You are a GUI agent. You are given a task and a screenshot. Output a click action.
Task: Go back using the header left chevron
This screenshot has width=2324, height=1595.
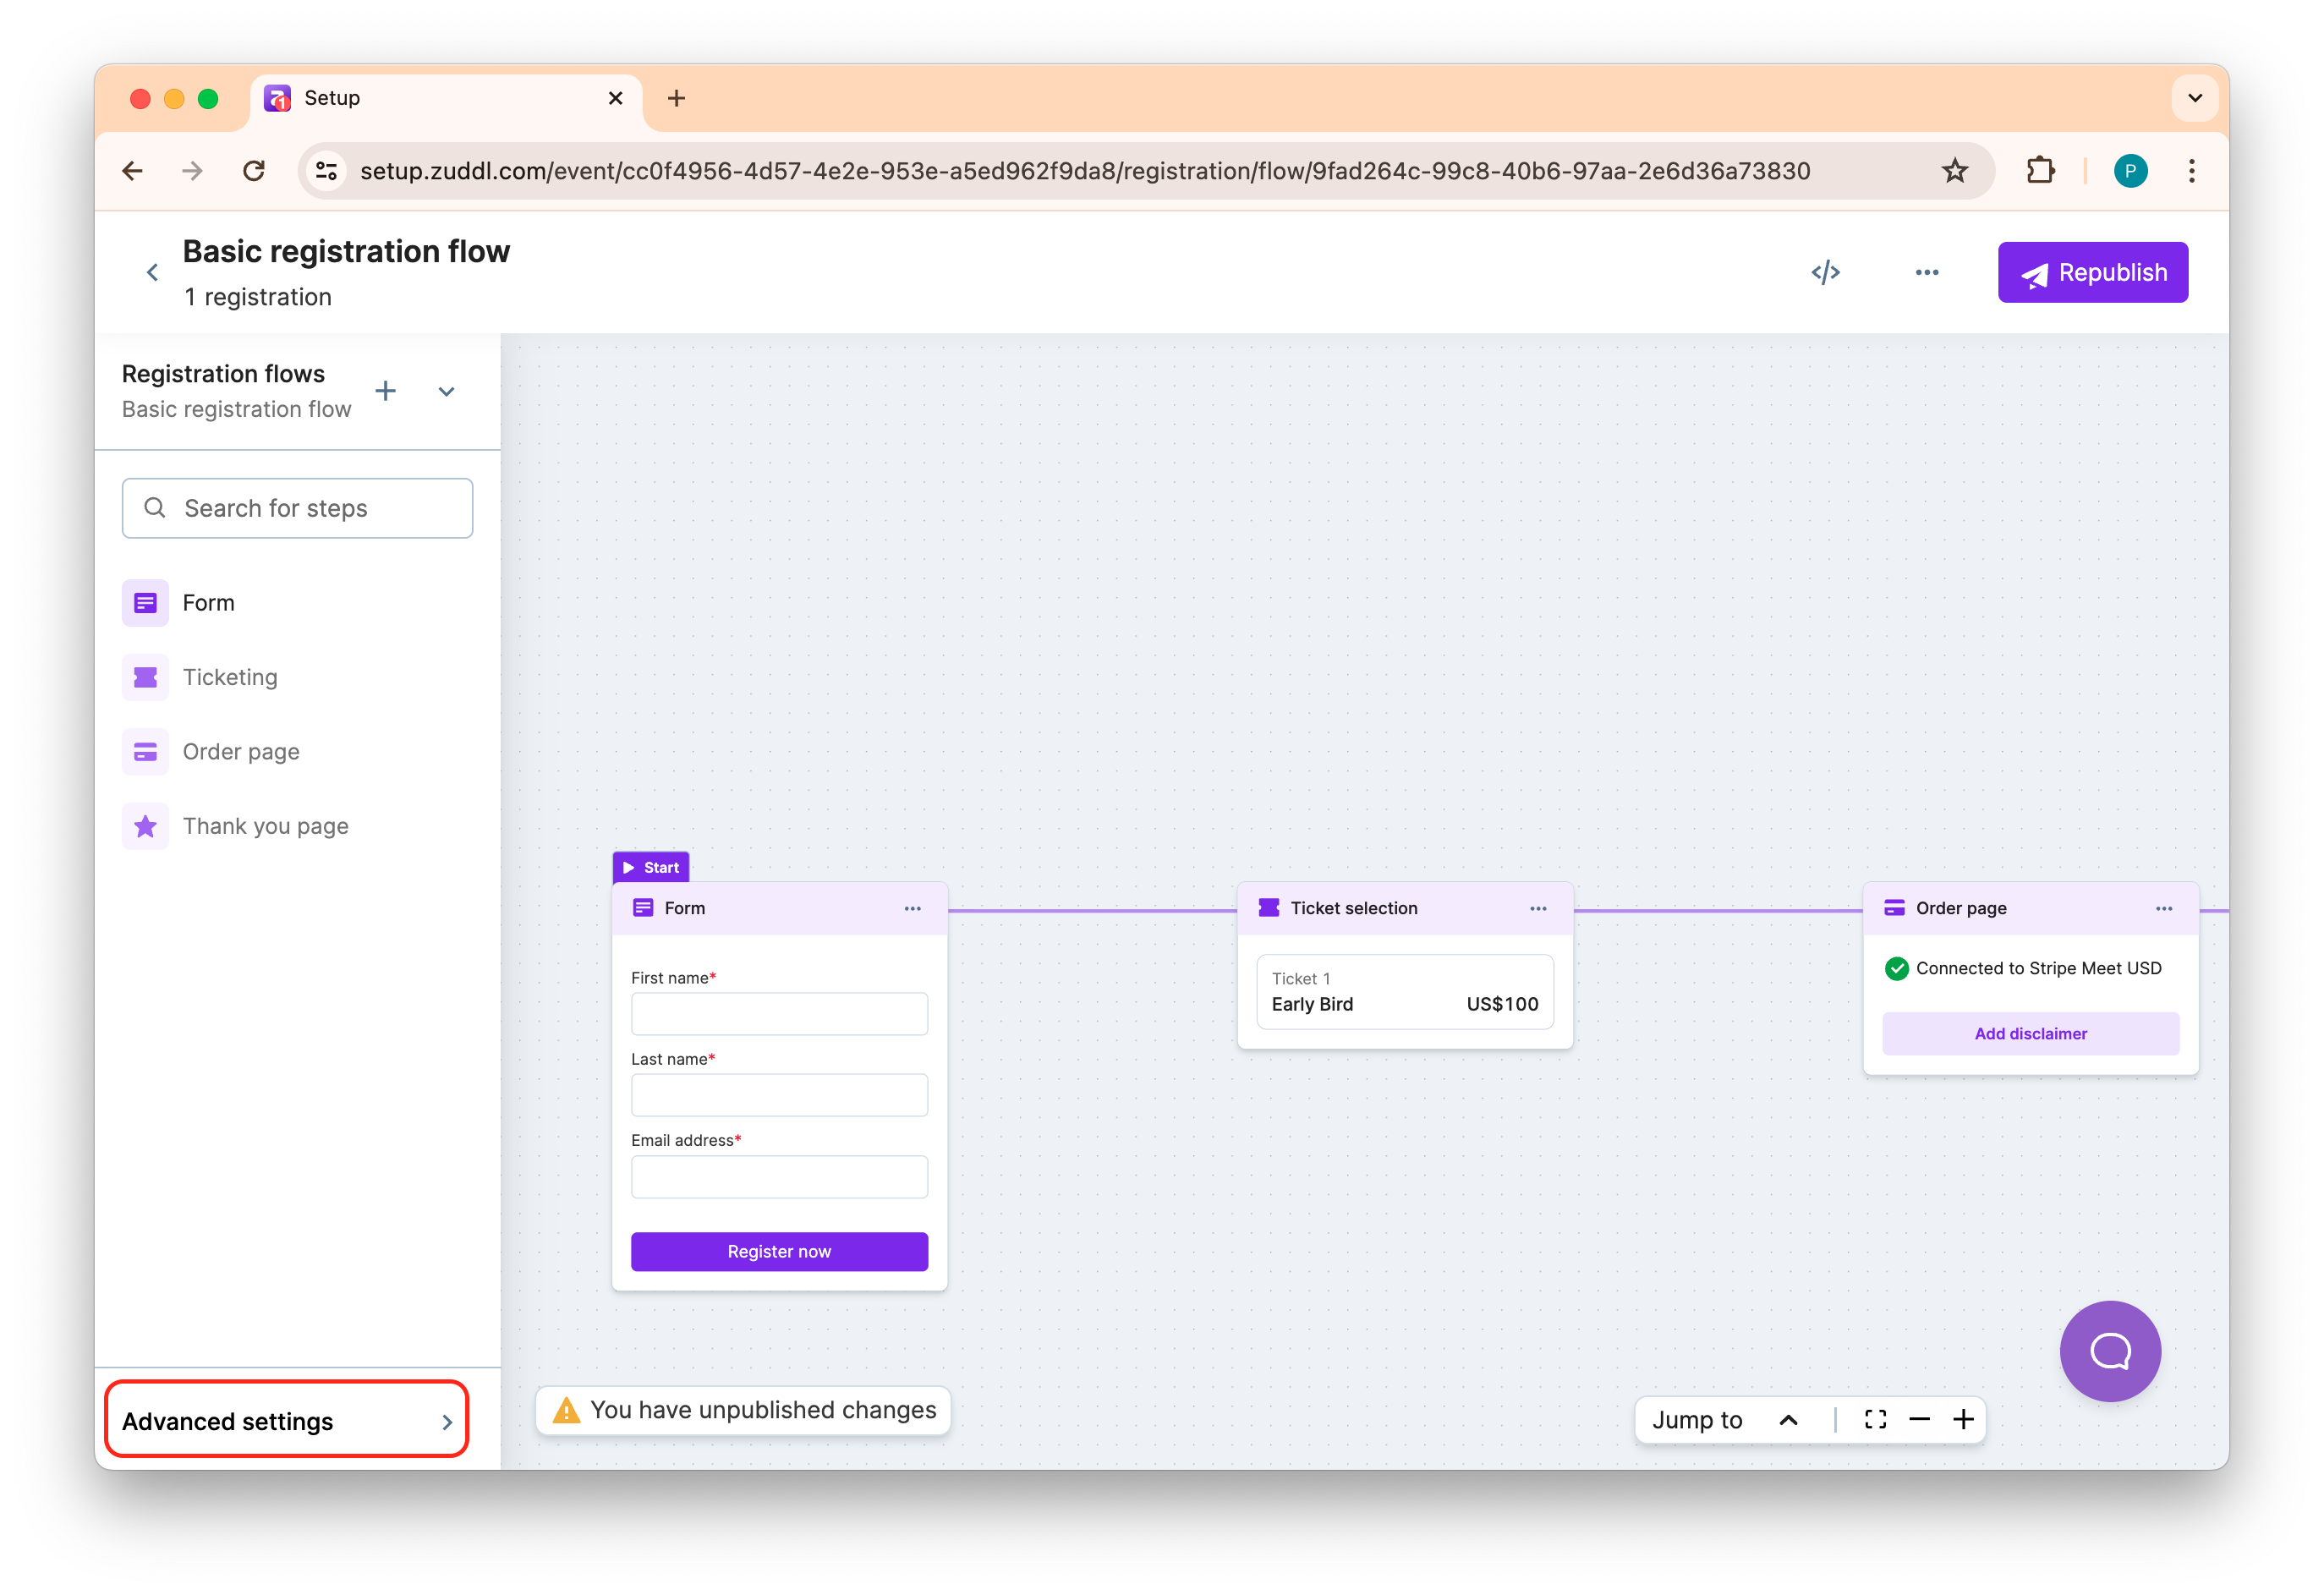(152, 272)
